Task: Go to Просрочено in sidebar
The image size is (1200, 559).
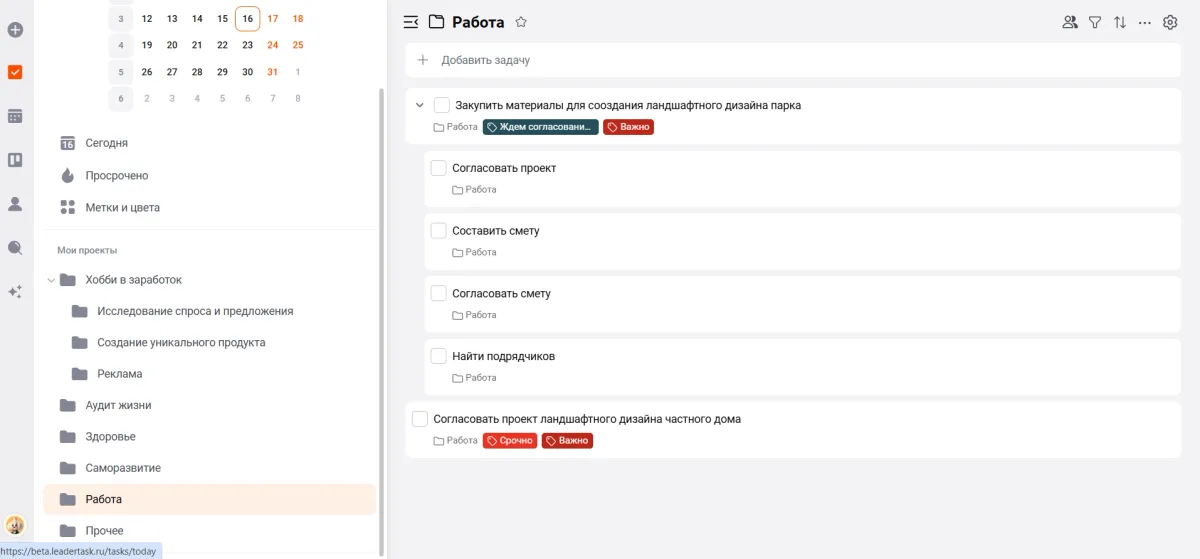Action: tap(116, 175)
